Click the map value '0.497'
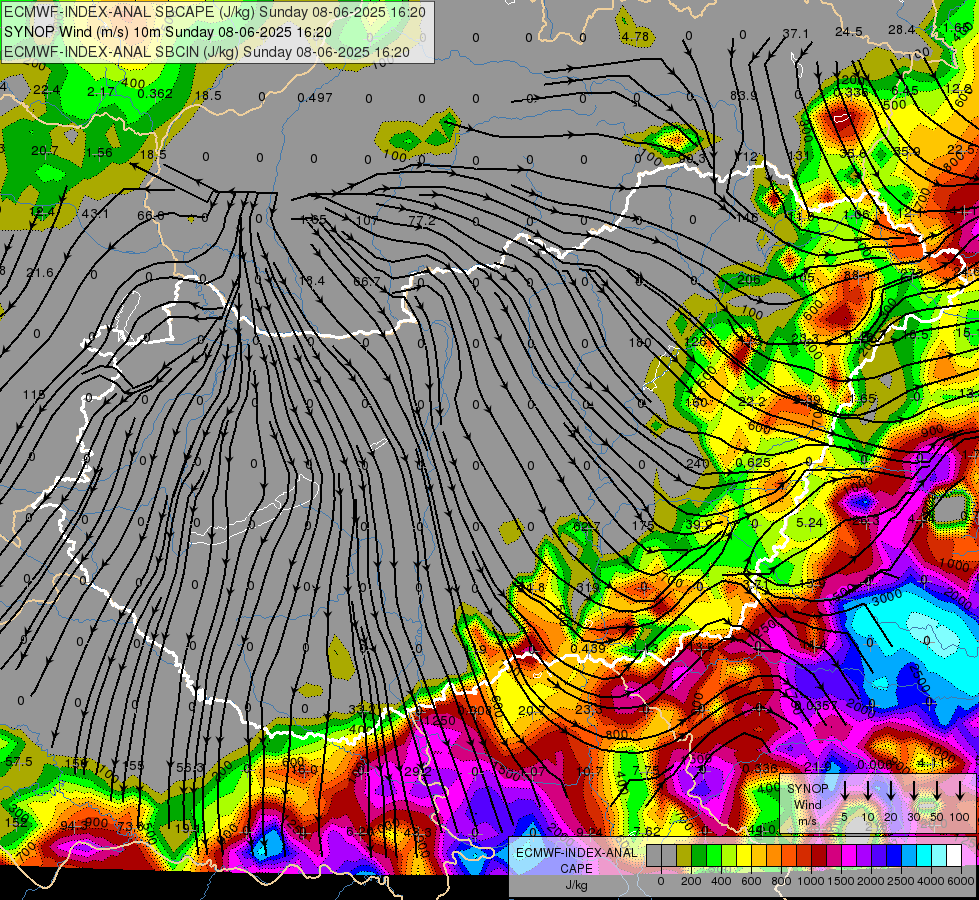 coord(315,97)
